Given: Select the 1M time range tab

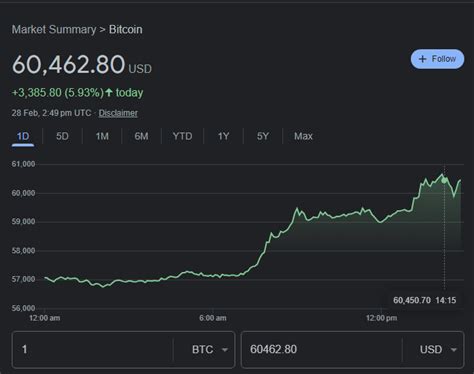Looking at the screenshot, I should 102,136.
